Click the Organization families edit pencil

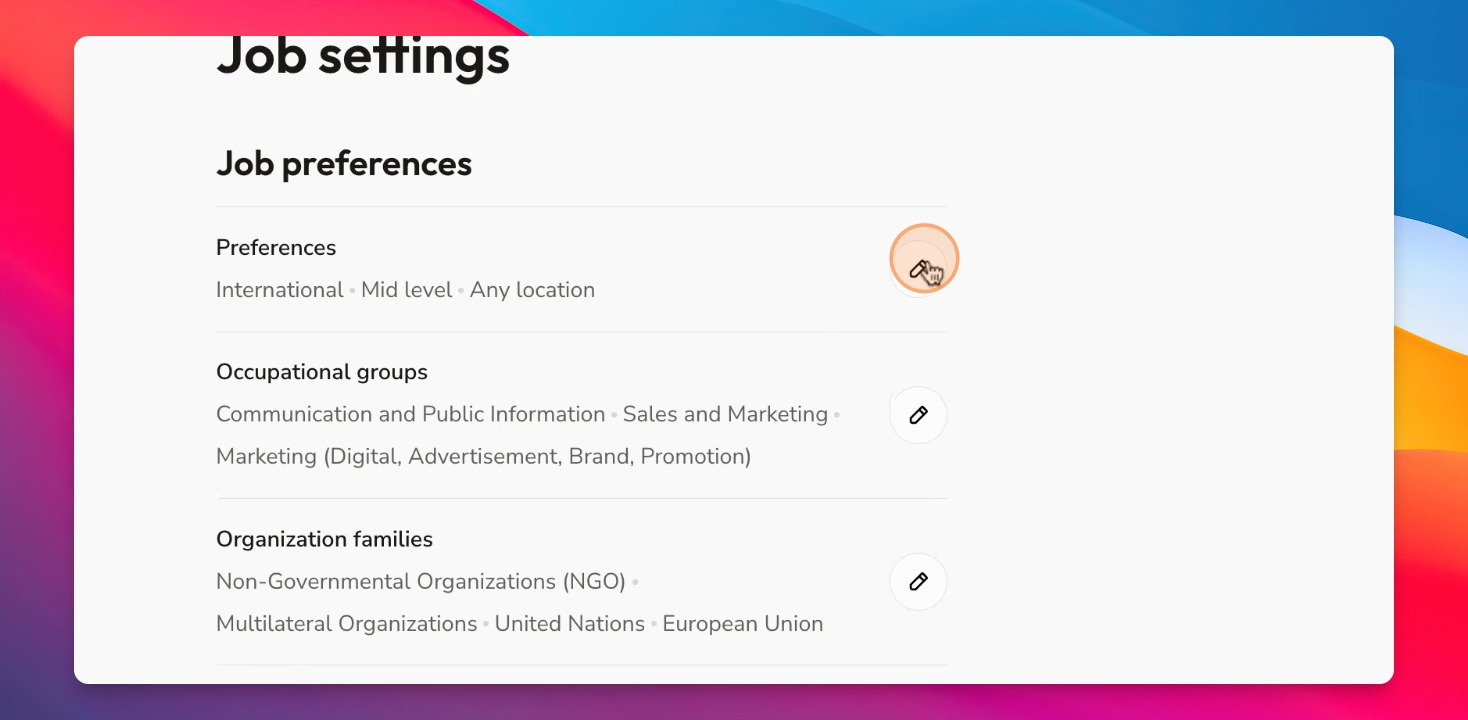pyautogui.click(x=919, y=582)
